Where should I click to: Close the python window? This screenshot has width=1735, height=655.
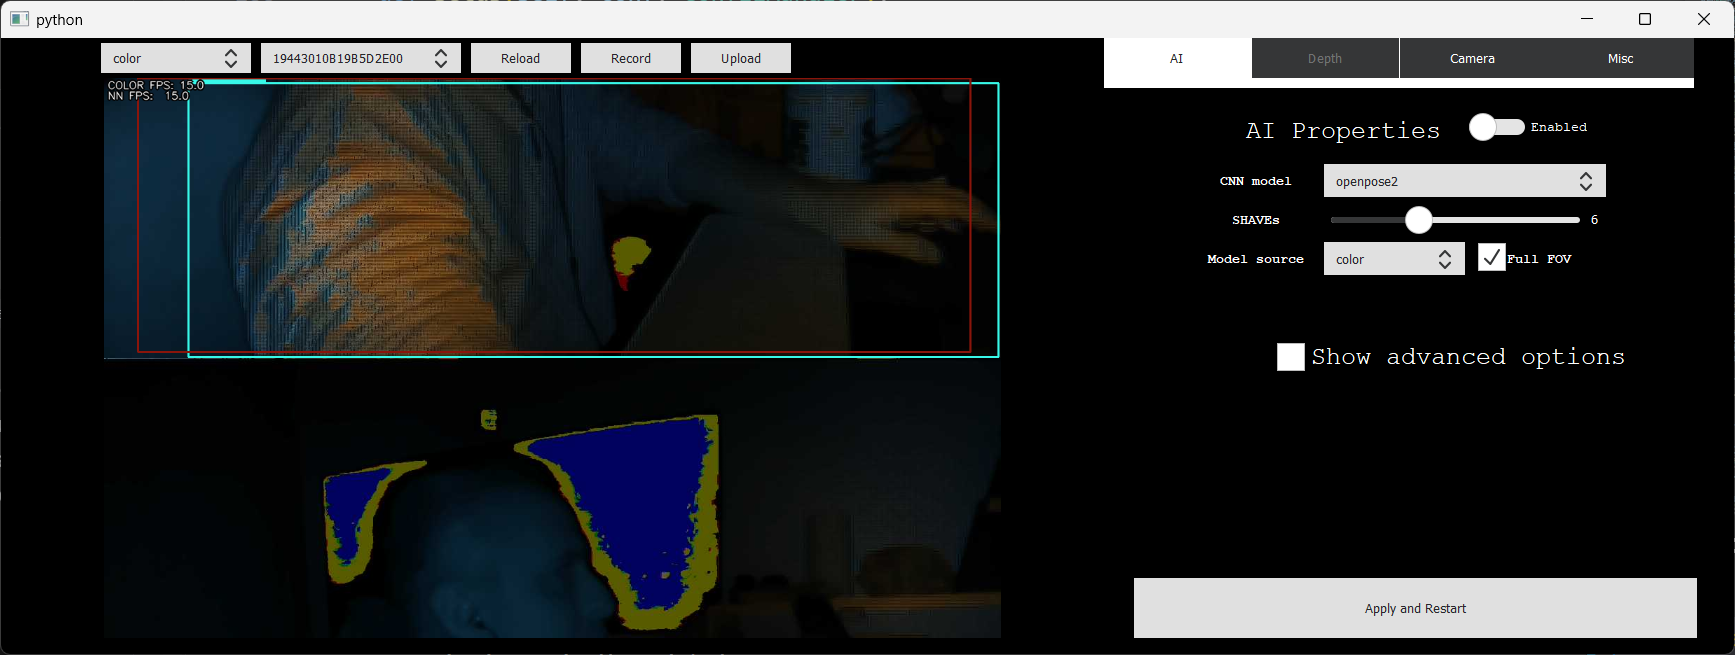pyautogui.click(x=1704, y=19)
